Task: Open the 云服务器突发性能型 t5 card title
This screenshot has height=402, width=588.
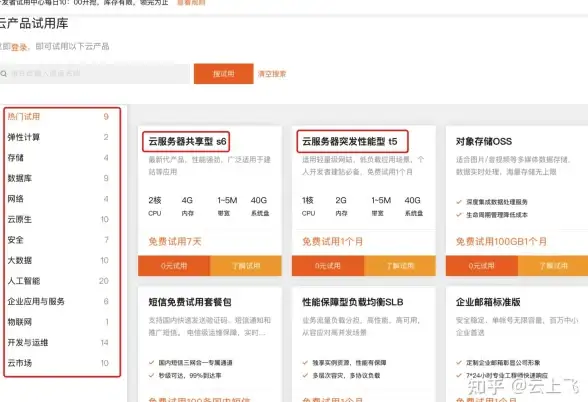Action: (350, 141)
